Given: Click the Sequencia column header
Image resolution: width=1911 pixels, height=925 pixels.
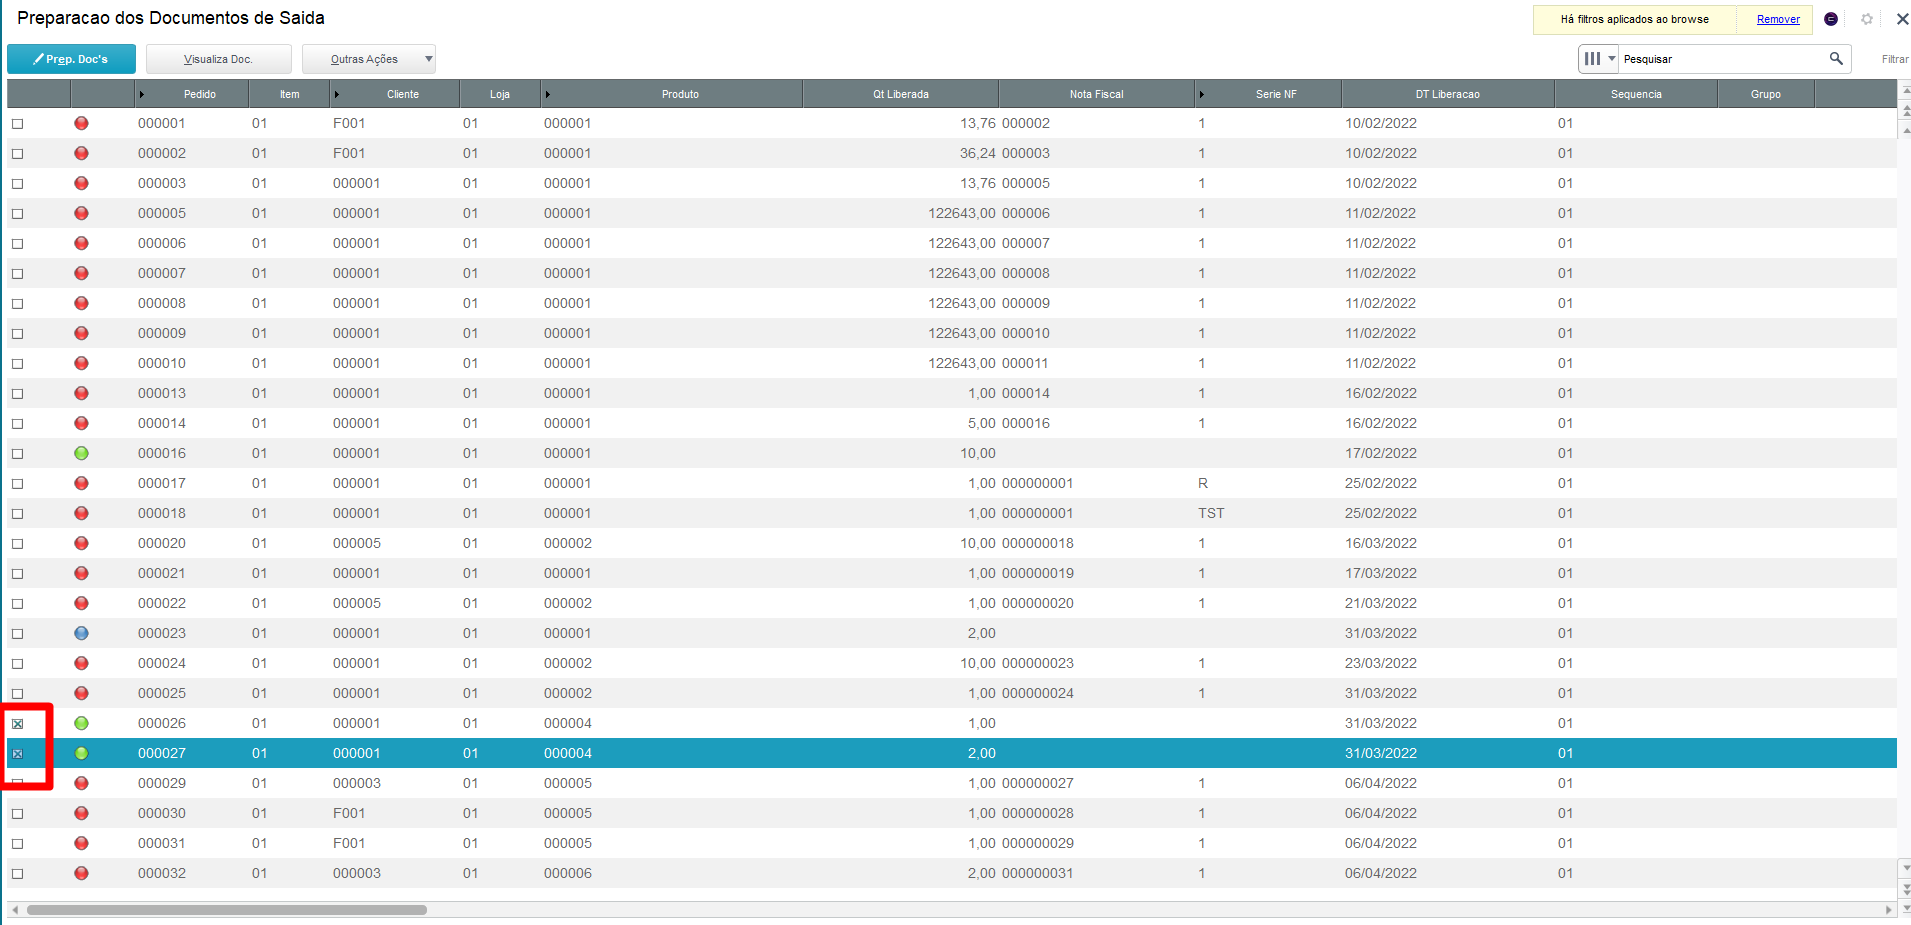Looking at the screenshot, I should [1636, 94].
